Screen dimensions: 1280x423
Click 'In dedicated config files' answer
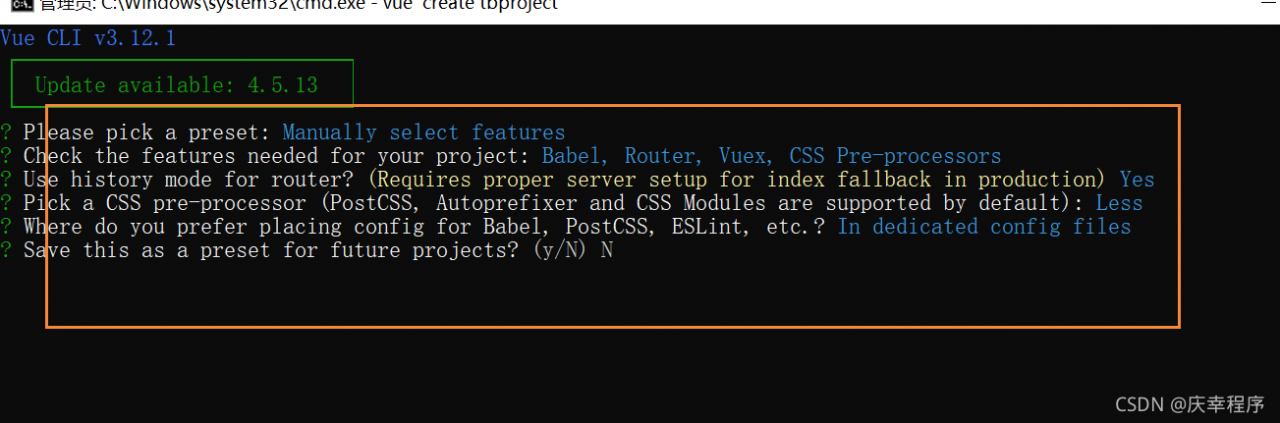coord(984,227)
